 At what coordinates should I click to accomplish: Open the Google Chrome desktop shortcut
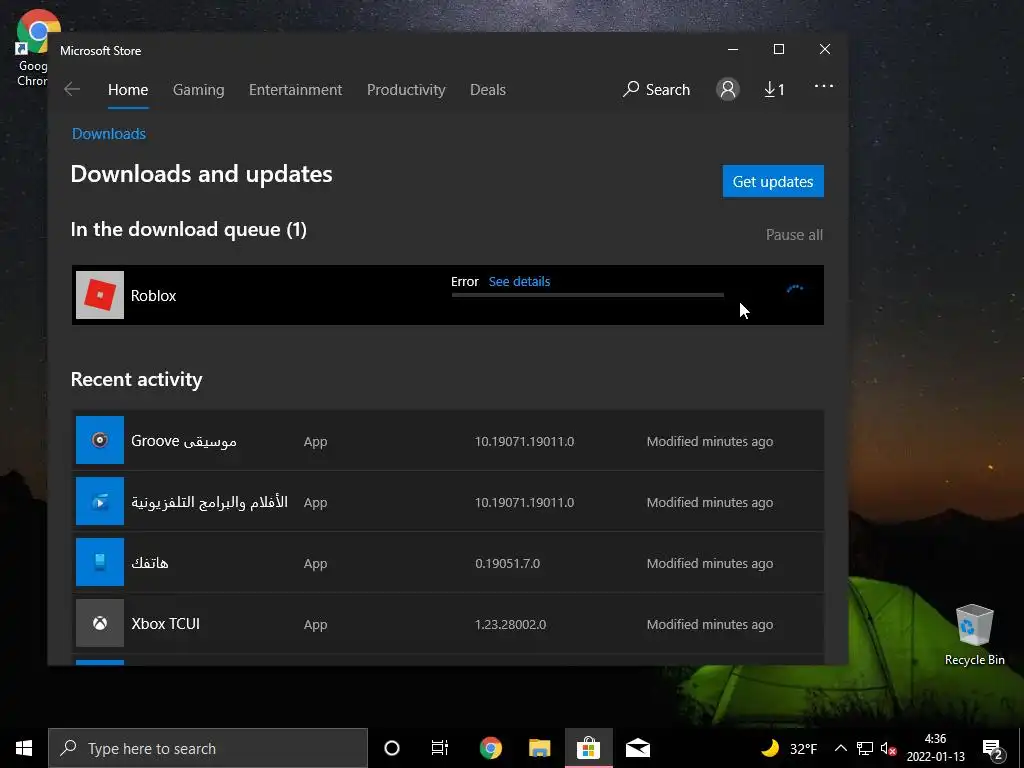point(33,49)
